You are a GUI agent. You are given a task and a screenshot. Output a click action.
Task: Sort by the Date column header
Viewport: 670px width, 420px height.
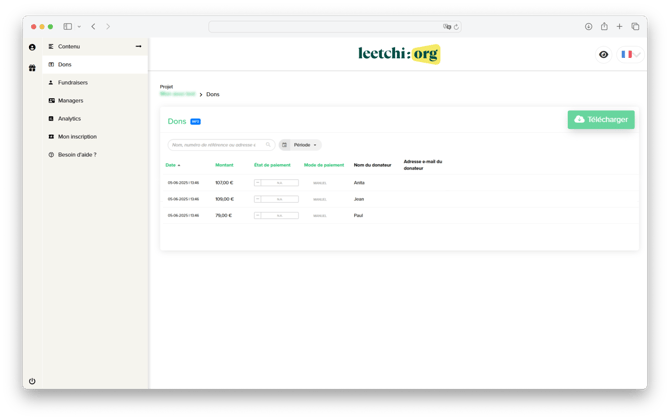[172, 165]
